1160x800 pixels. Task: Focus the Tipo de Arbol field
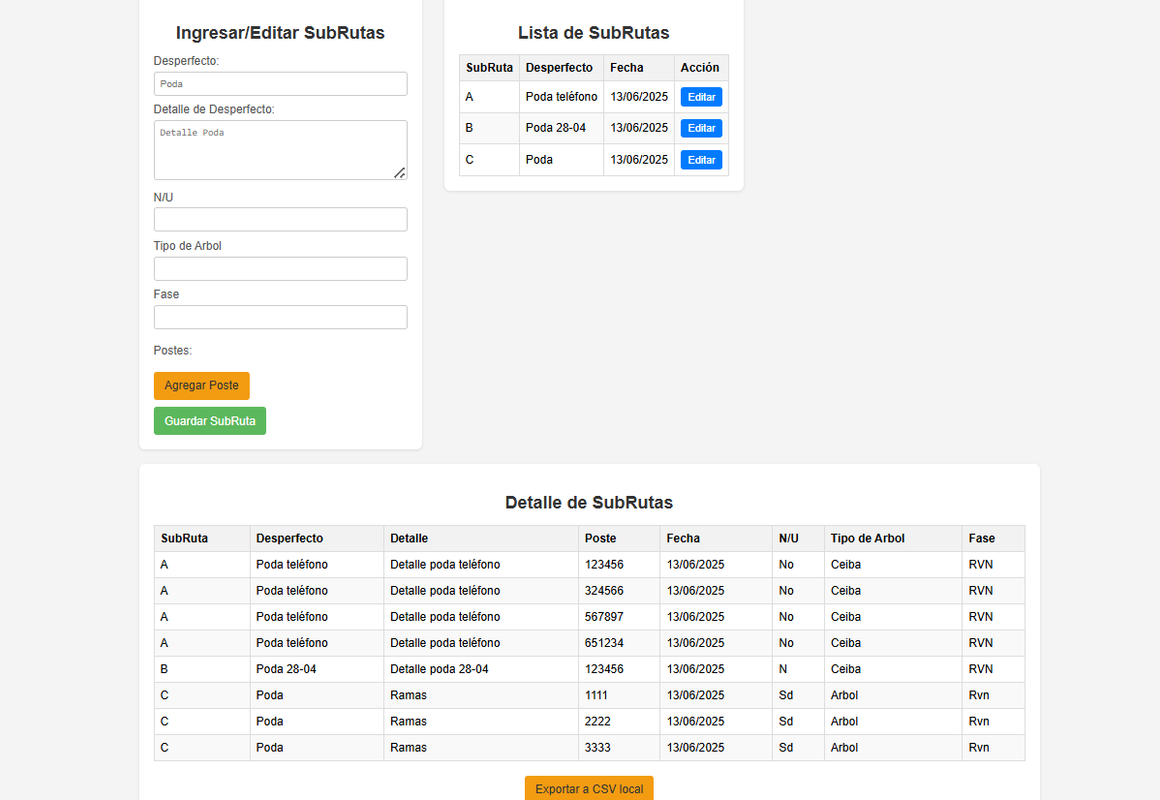click(x=280, y=269)
